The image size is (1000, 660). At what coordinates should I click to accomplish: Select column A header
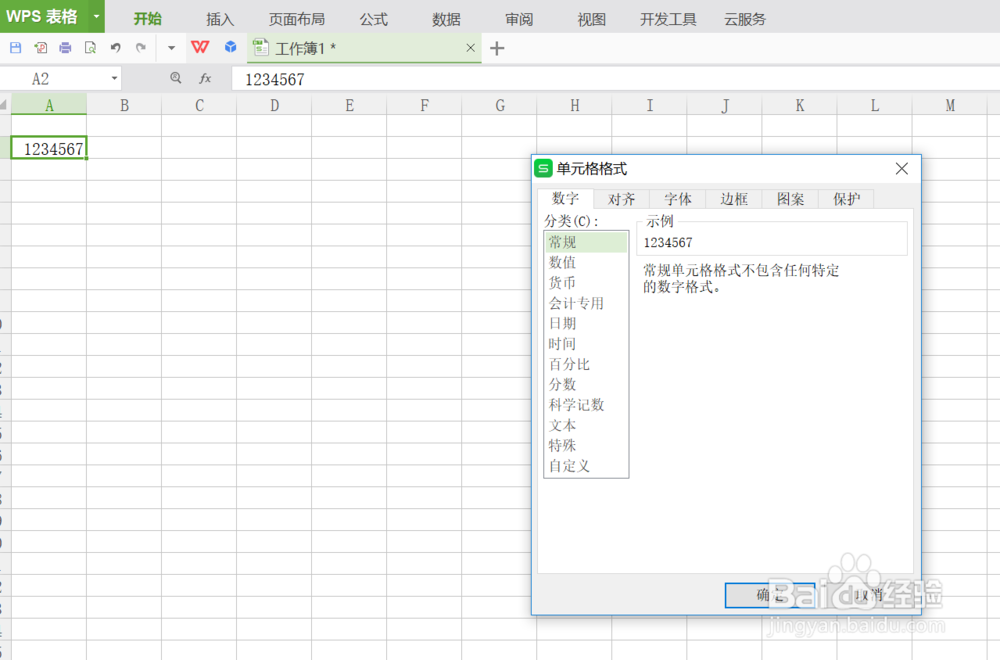click(x=49, y=105)
